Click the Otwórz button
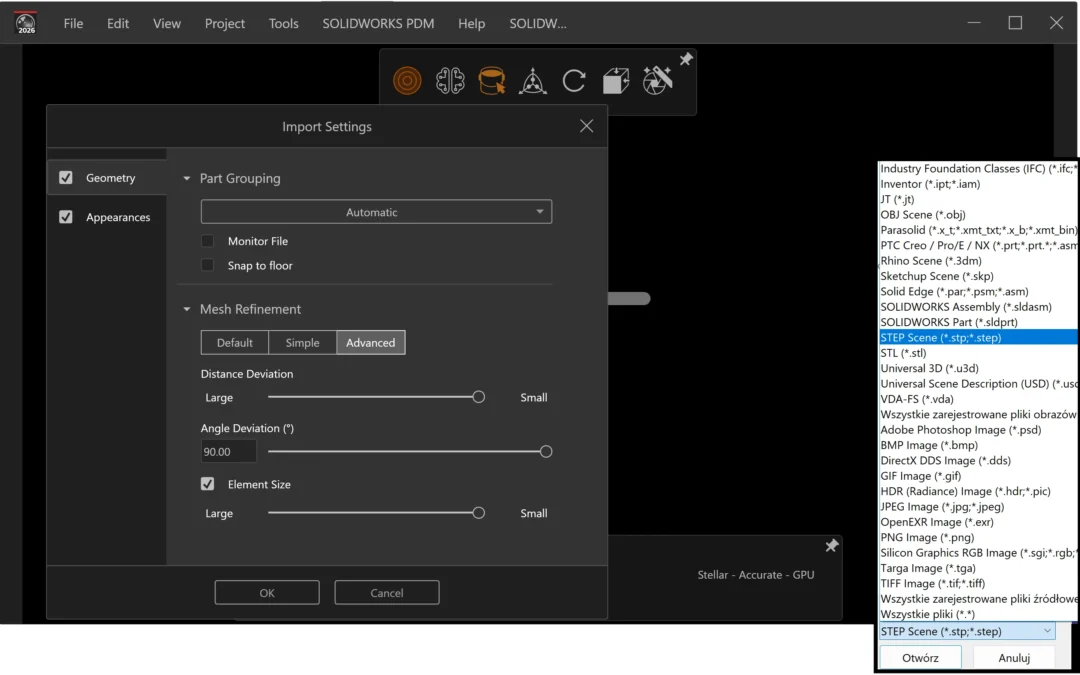The image size is (1080, 675). (920, 658)
